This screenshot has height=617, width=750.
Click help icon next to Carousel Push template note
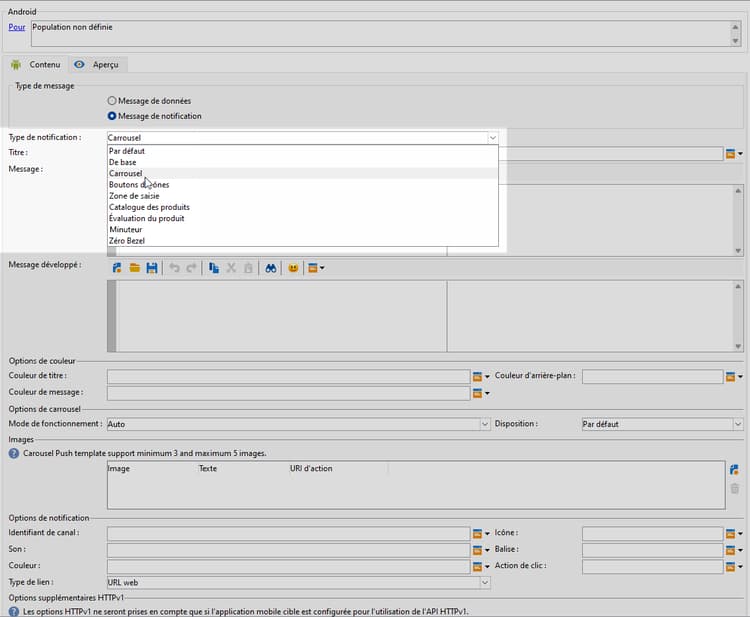click(14, 453)
